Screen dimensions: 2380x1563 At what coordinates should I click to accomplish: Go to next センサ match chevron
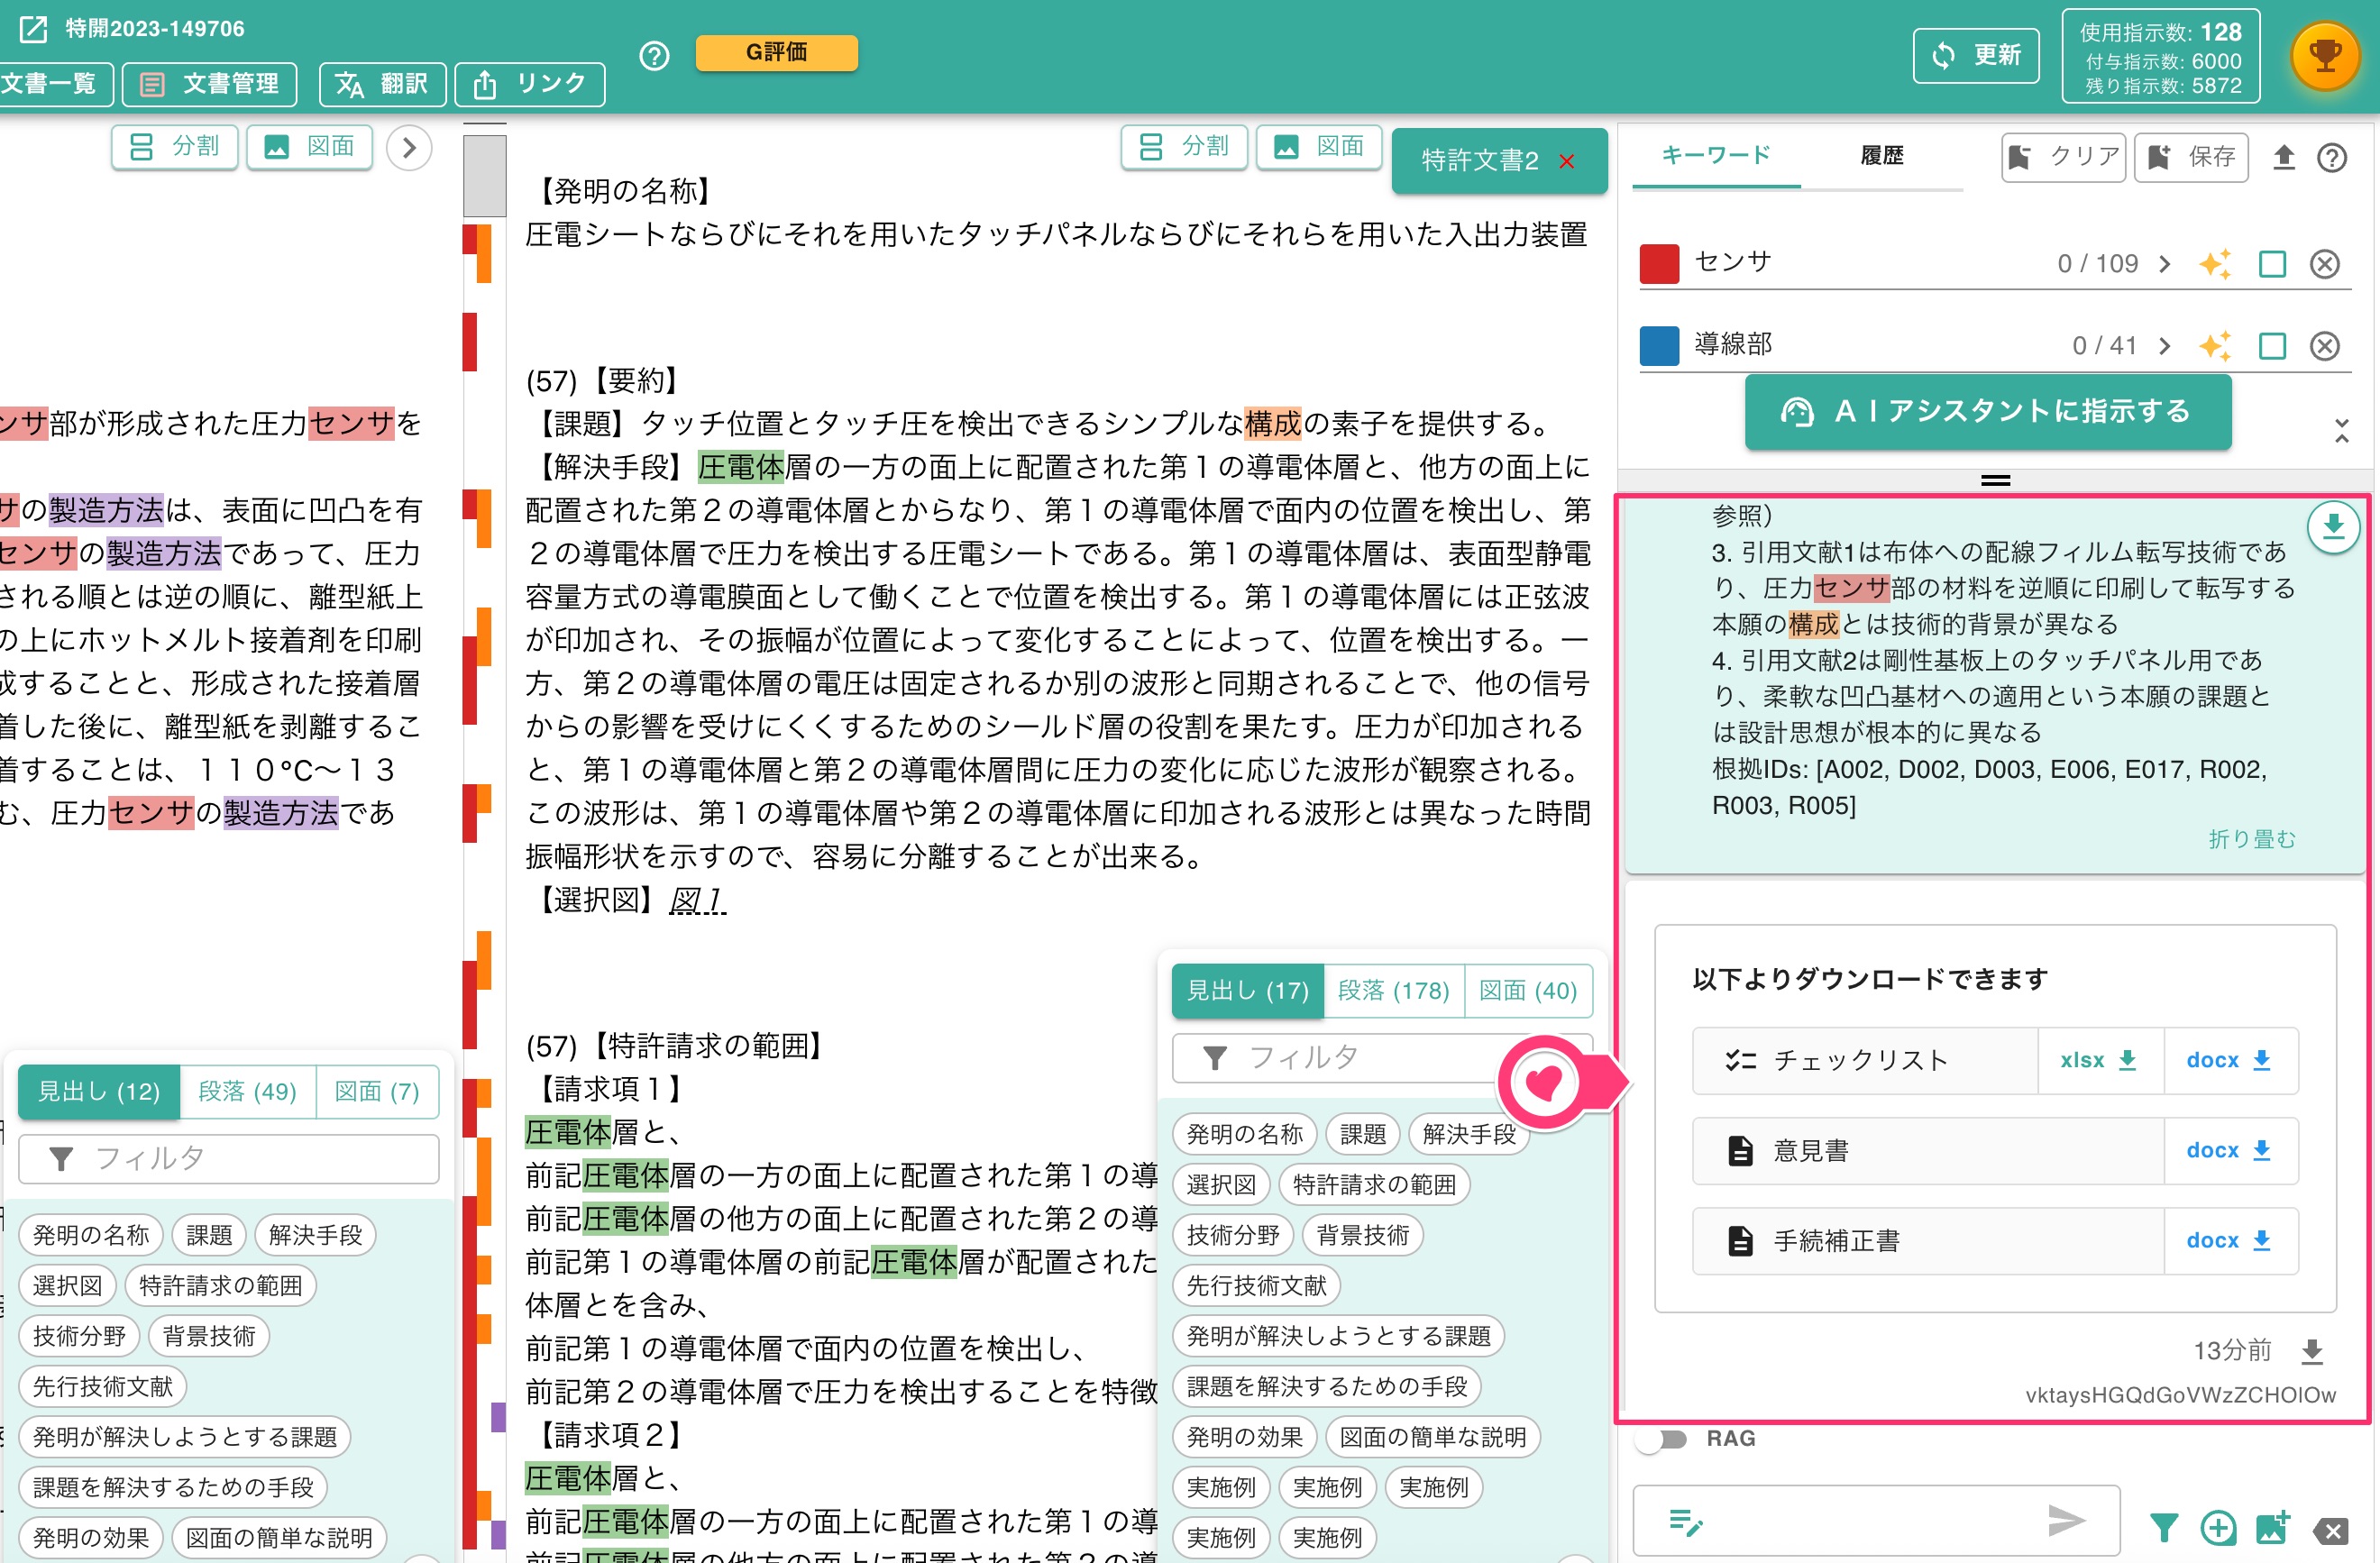2165,264
